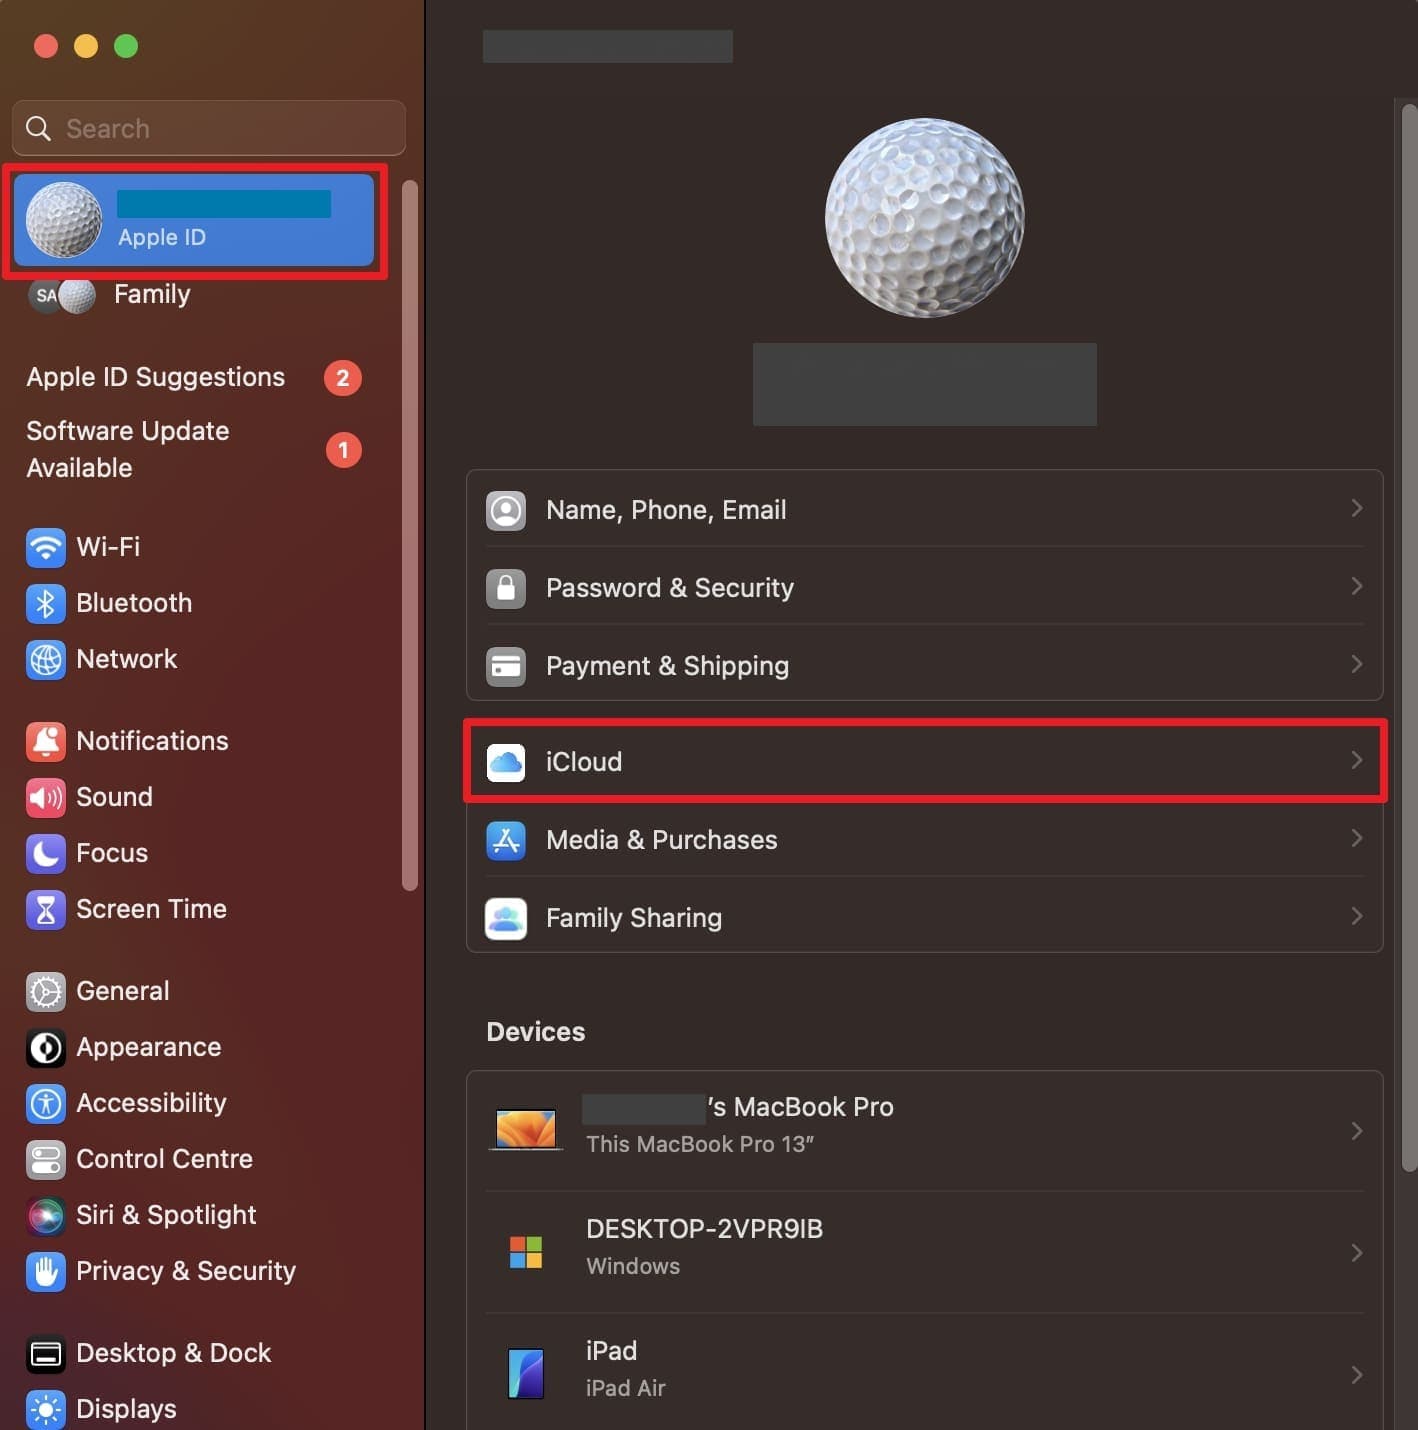
Task: Expand Password & Security row chevron
Action: 1357,586
